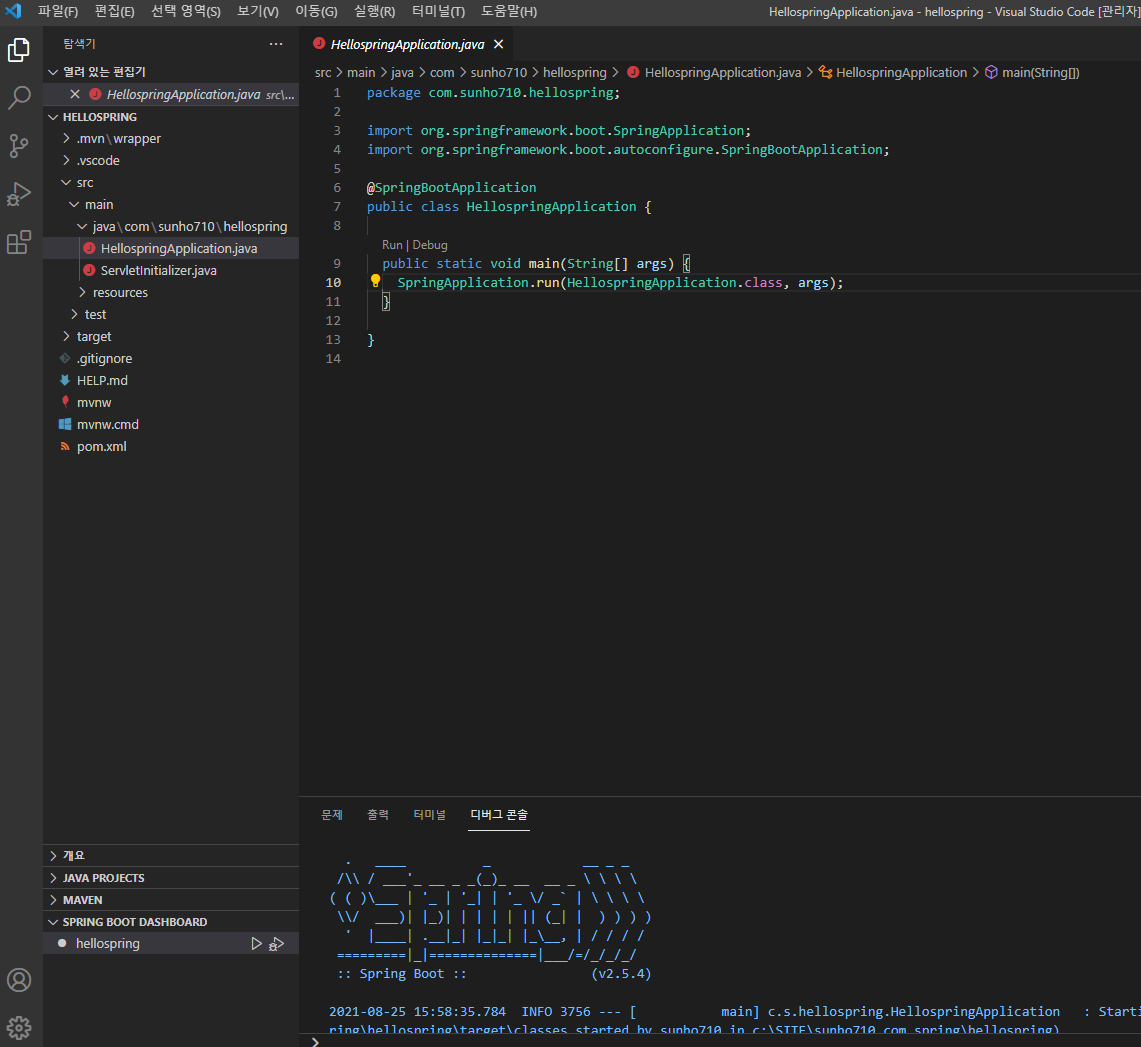Open the 실행(R) menu
Viewport: 1141px width, 1047px height.
click(374, 11)
